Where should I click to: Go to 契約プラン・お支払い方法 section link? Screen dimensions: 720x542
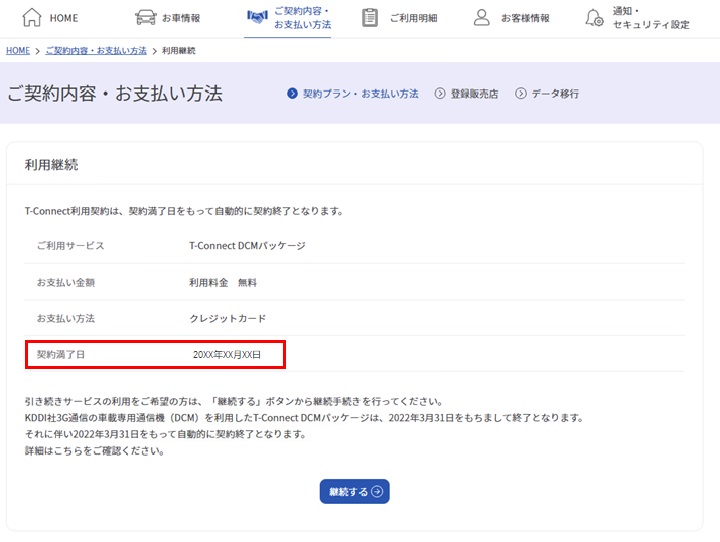click(x=360, y=94)
